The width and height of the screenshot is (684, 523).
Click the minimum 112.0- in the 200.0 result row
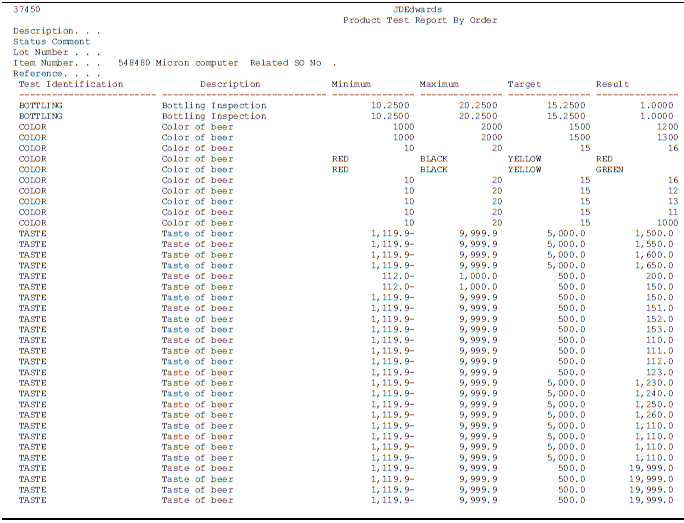pyautogui.click(x=398, y=277)
